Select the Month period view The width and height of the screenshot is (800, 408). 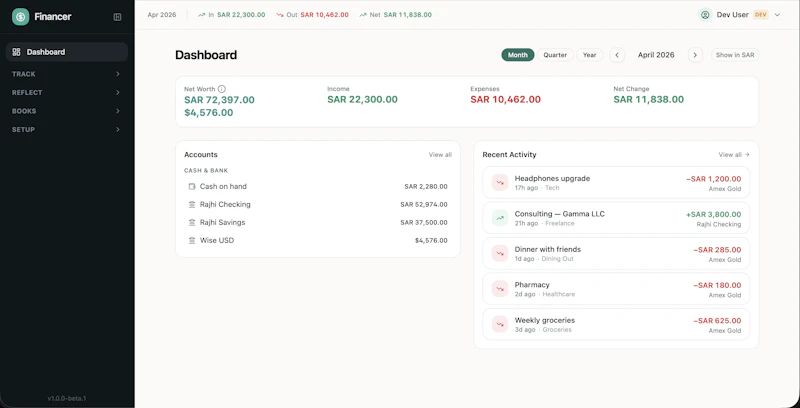[518, 55]
